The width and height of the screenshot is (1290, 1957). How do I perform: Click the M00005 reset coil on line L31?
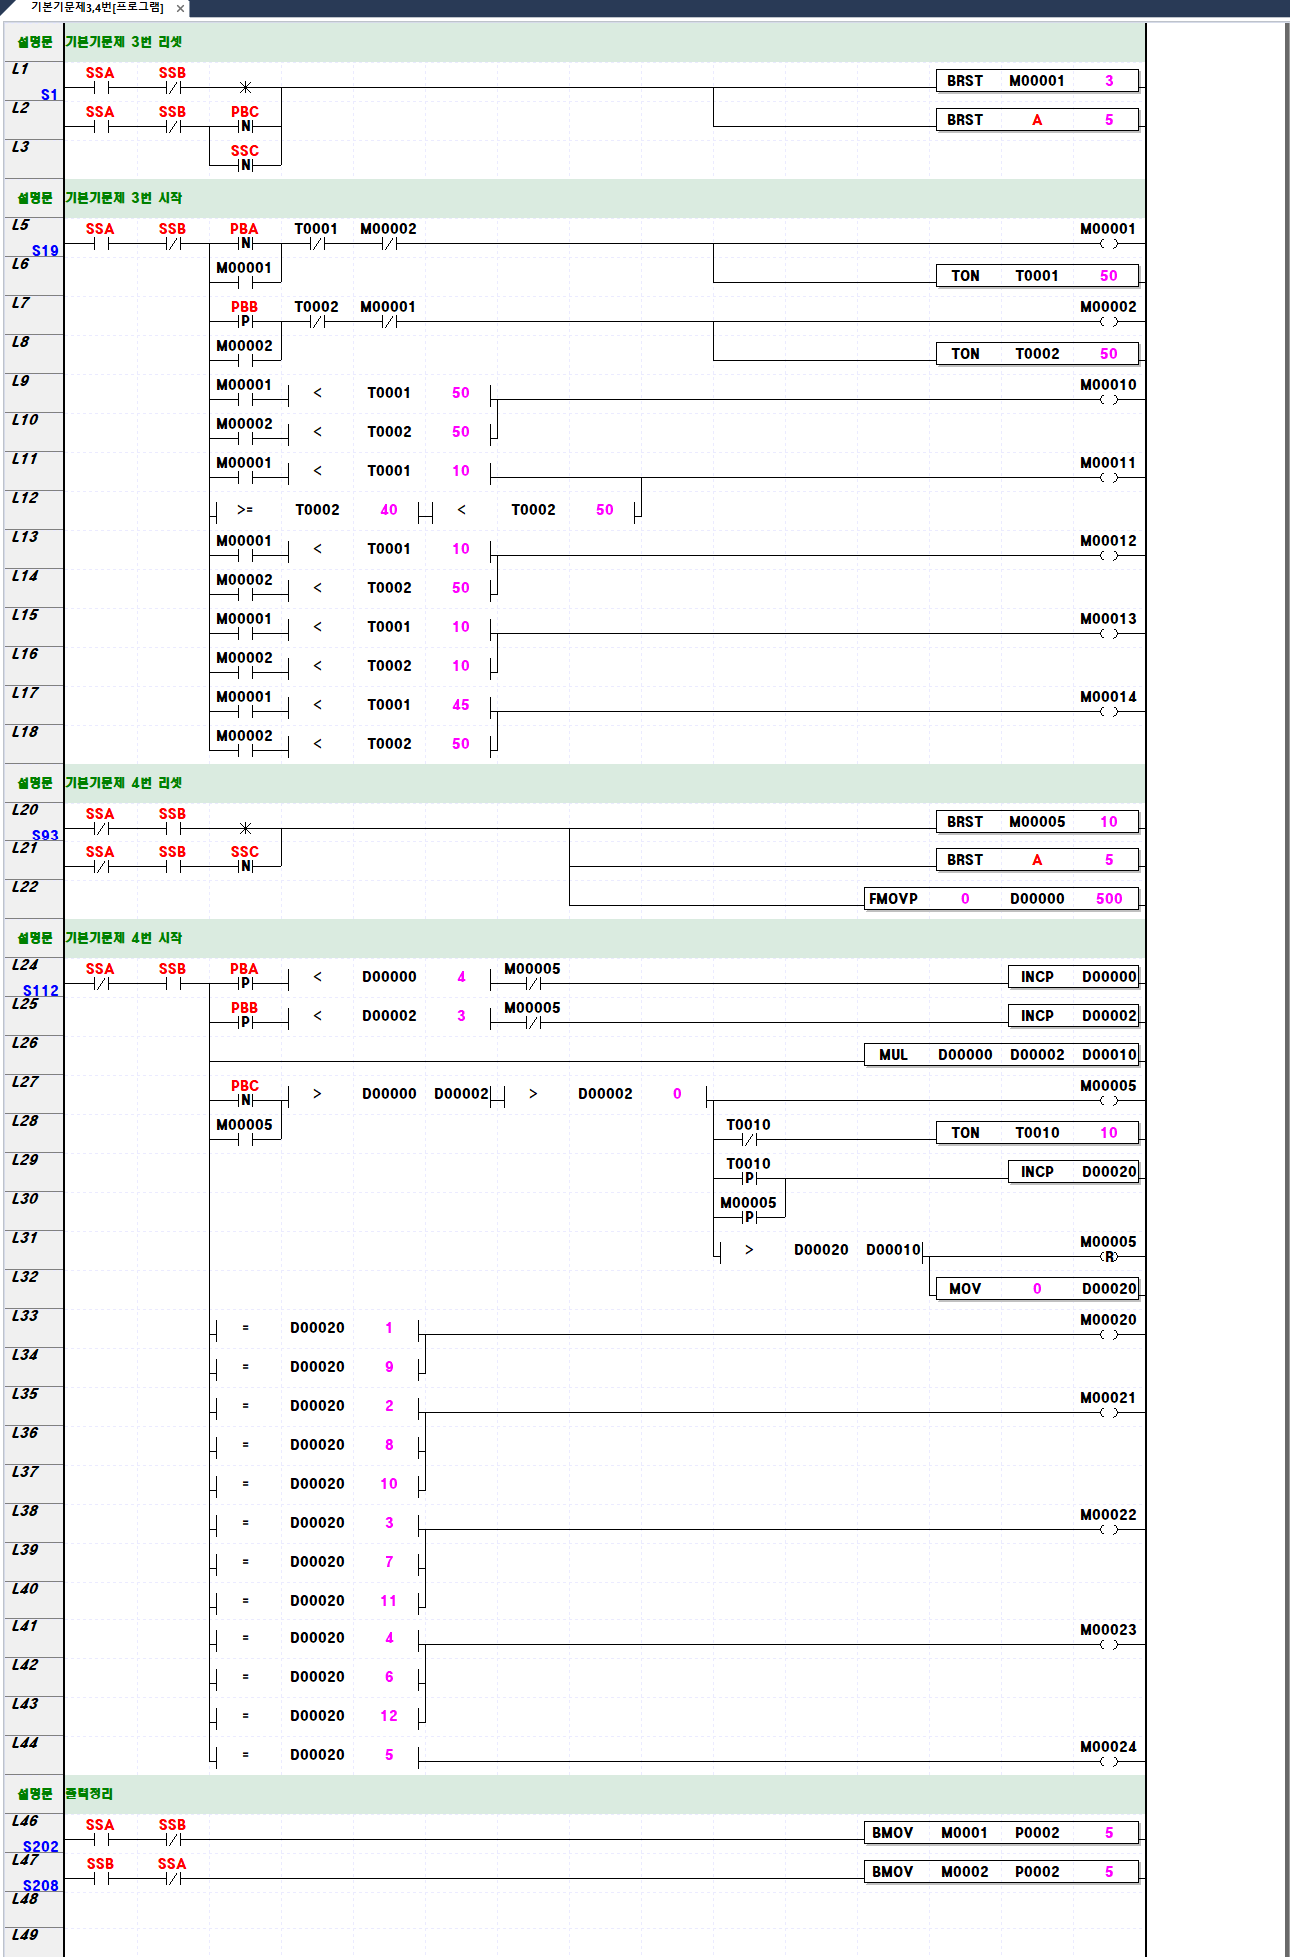point(1108,1256)
